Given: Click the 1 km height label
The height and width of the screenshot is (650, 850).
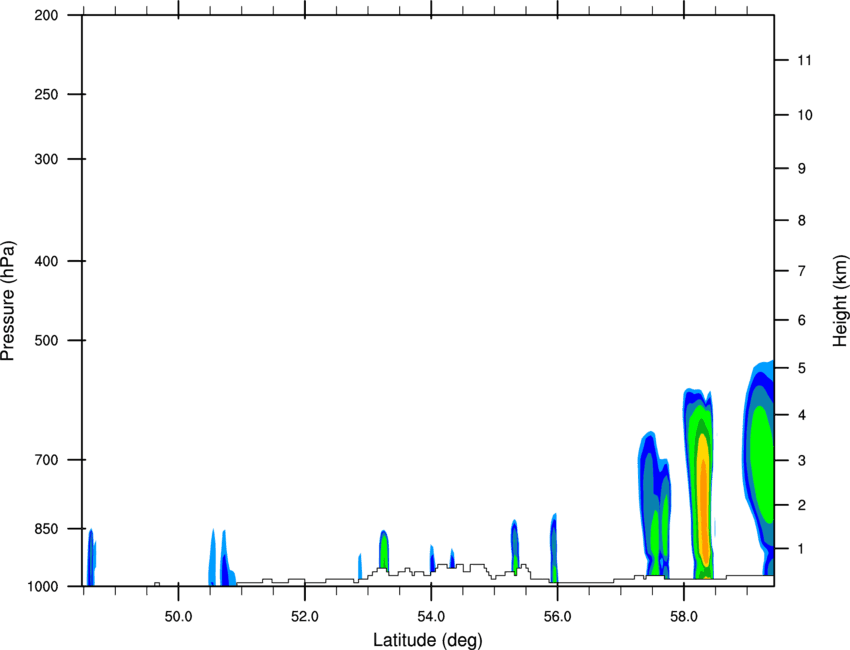Looking at the screenshot, I should pyautogui.click(x=802, y=549).
